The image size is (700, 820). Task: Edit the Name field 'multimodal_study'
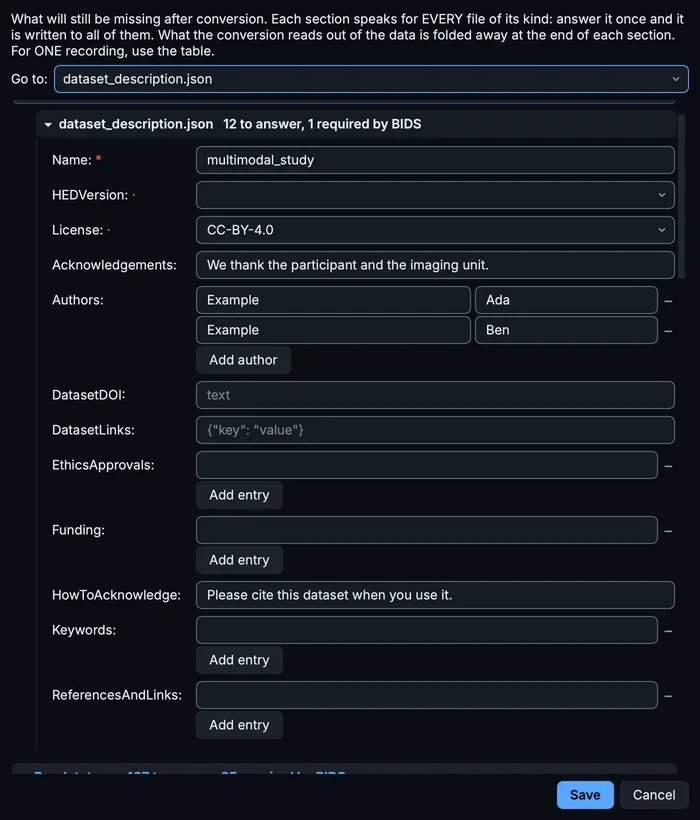coord(435,160)
